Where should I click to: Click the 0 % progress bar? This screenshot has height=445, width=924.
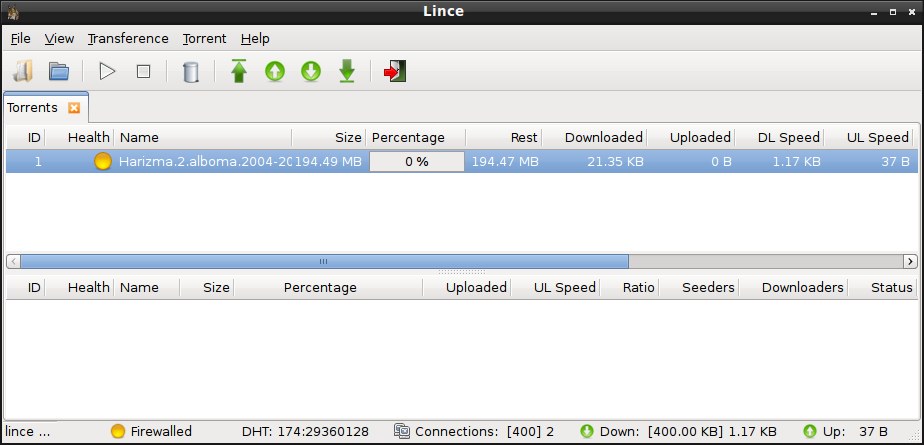pos(417,161)
